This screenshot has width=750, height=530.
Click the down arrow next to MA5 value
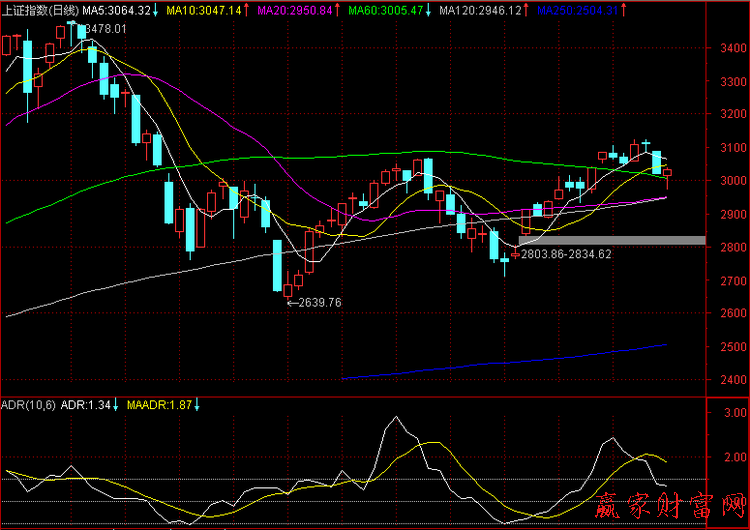tap(156, 10)
